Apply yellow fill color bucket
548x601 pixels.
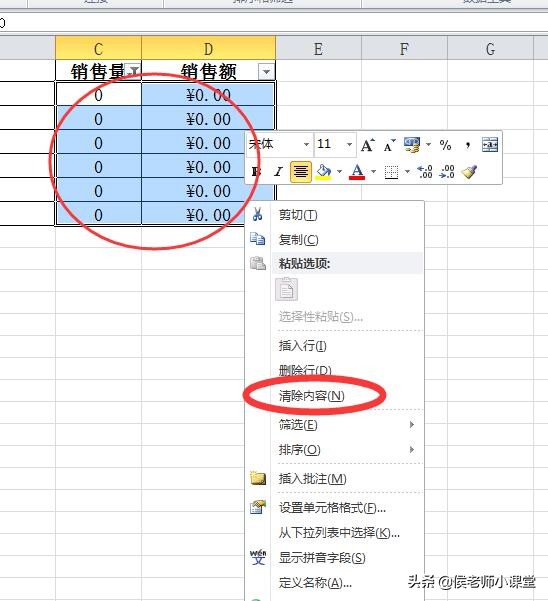click(324, 171)
